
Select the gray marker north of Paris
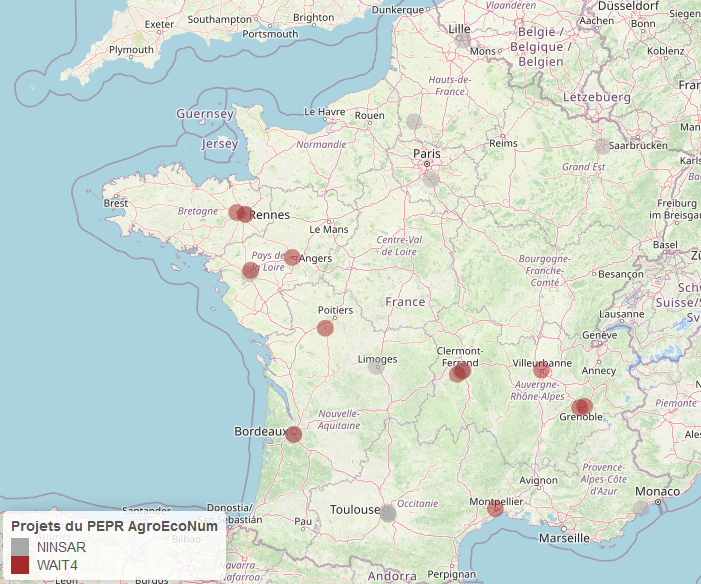pos(414,122)
